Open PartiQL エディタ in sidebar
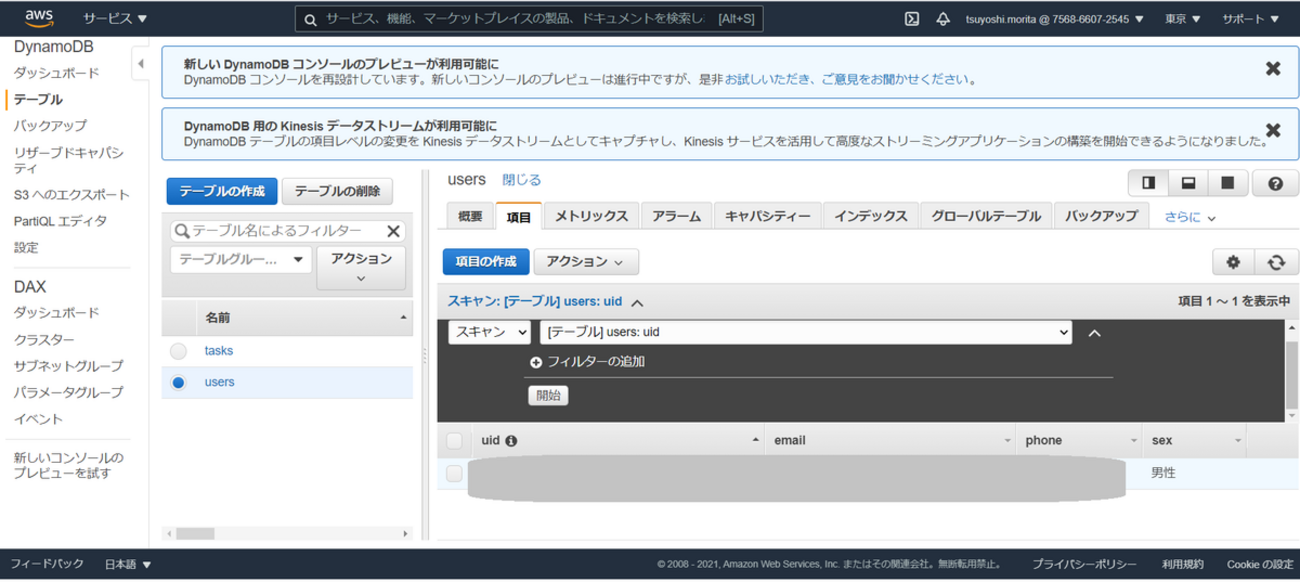 (60, 221)
